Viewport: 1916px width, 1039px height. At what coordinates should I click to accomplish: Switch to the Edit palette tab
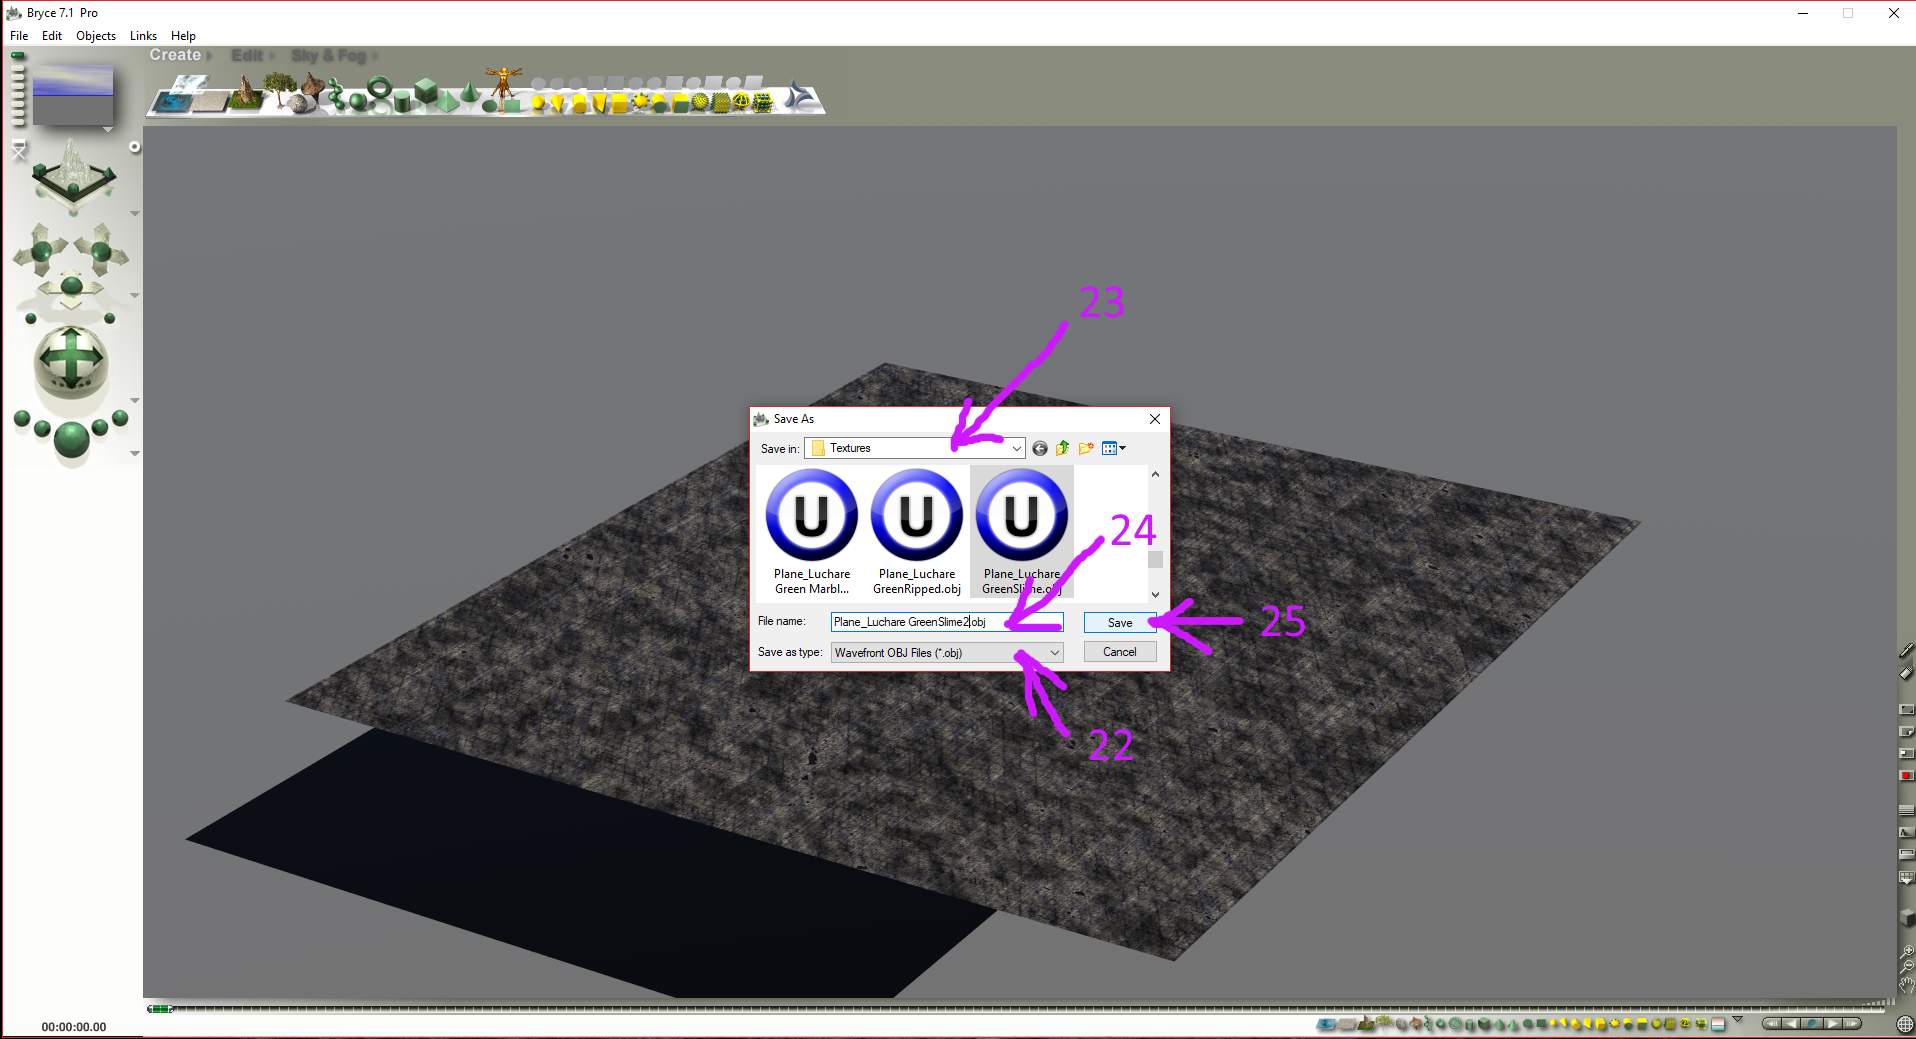tap(247, 56)
